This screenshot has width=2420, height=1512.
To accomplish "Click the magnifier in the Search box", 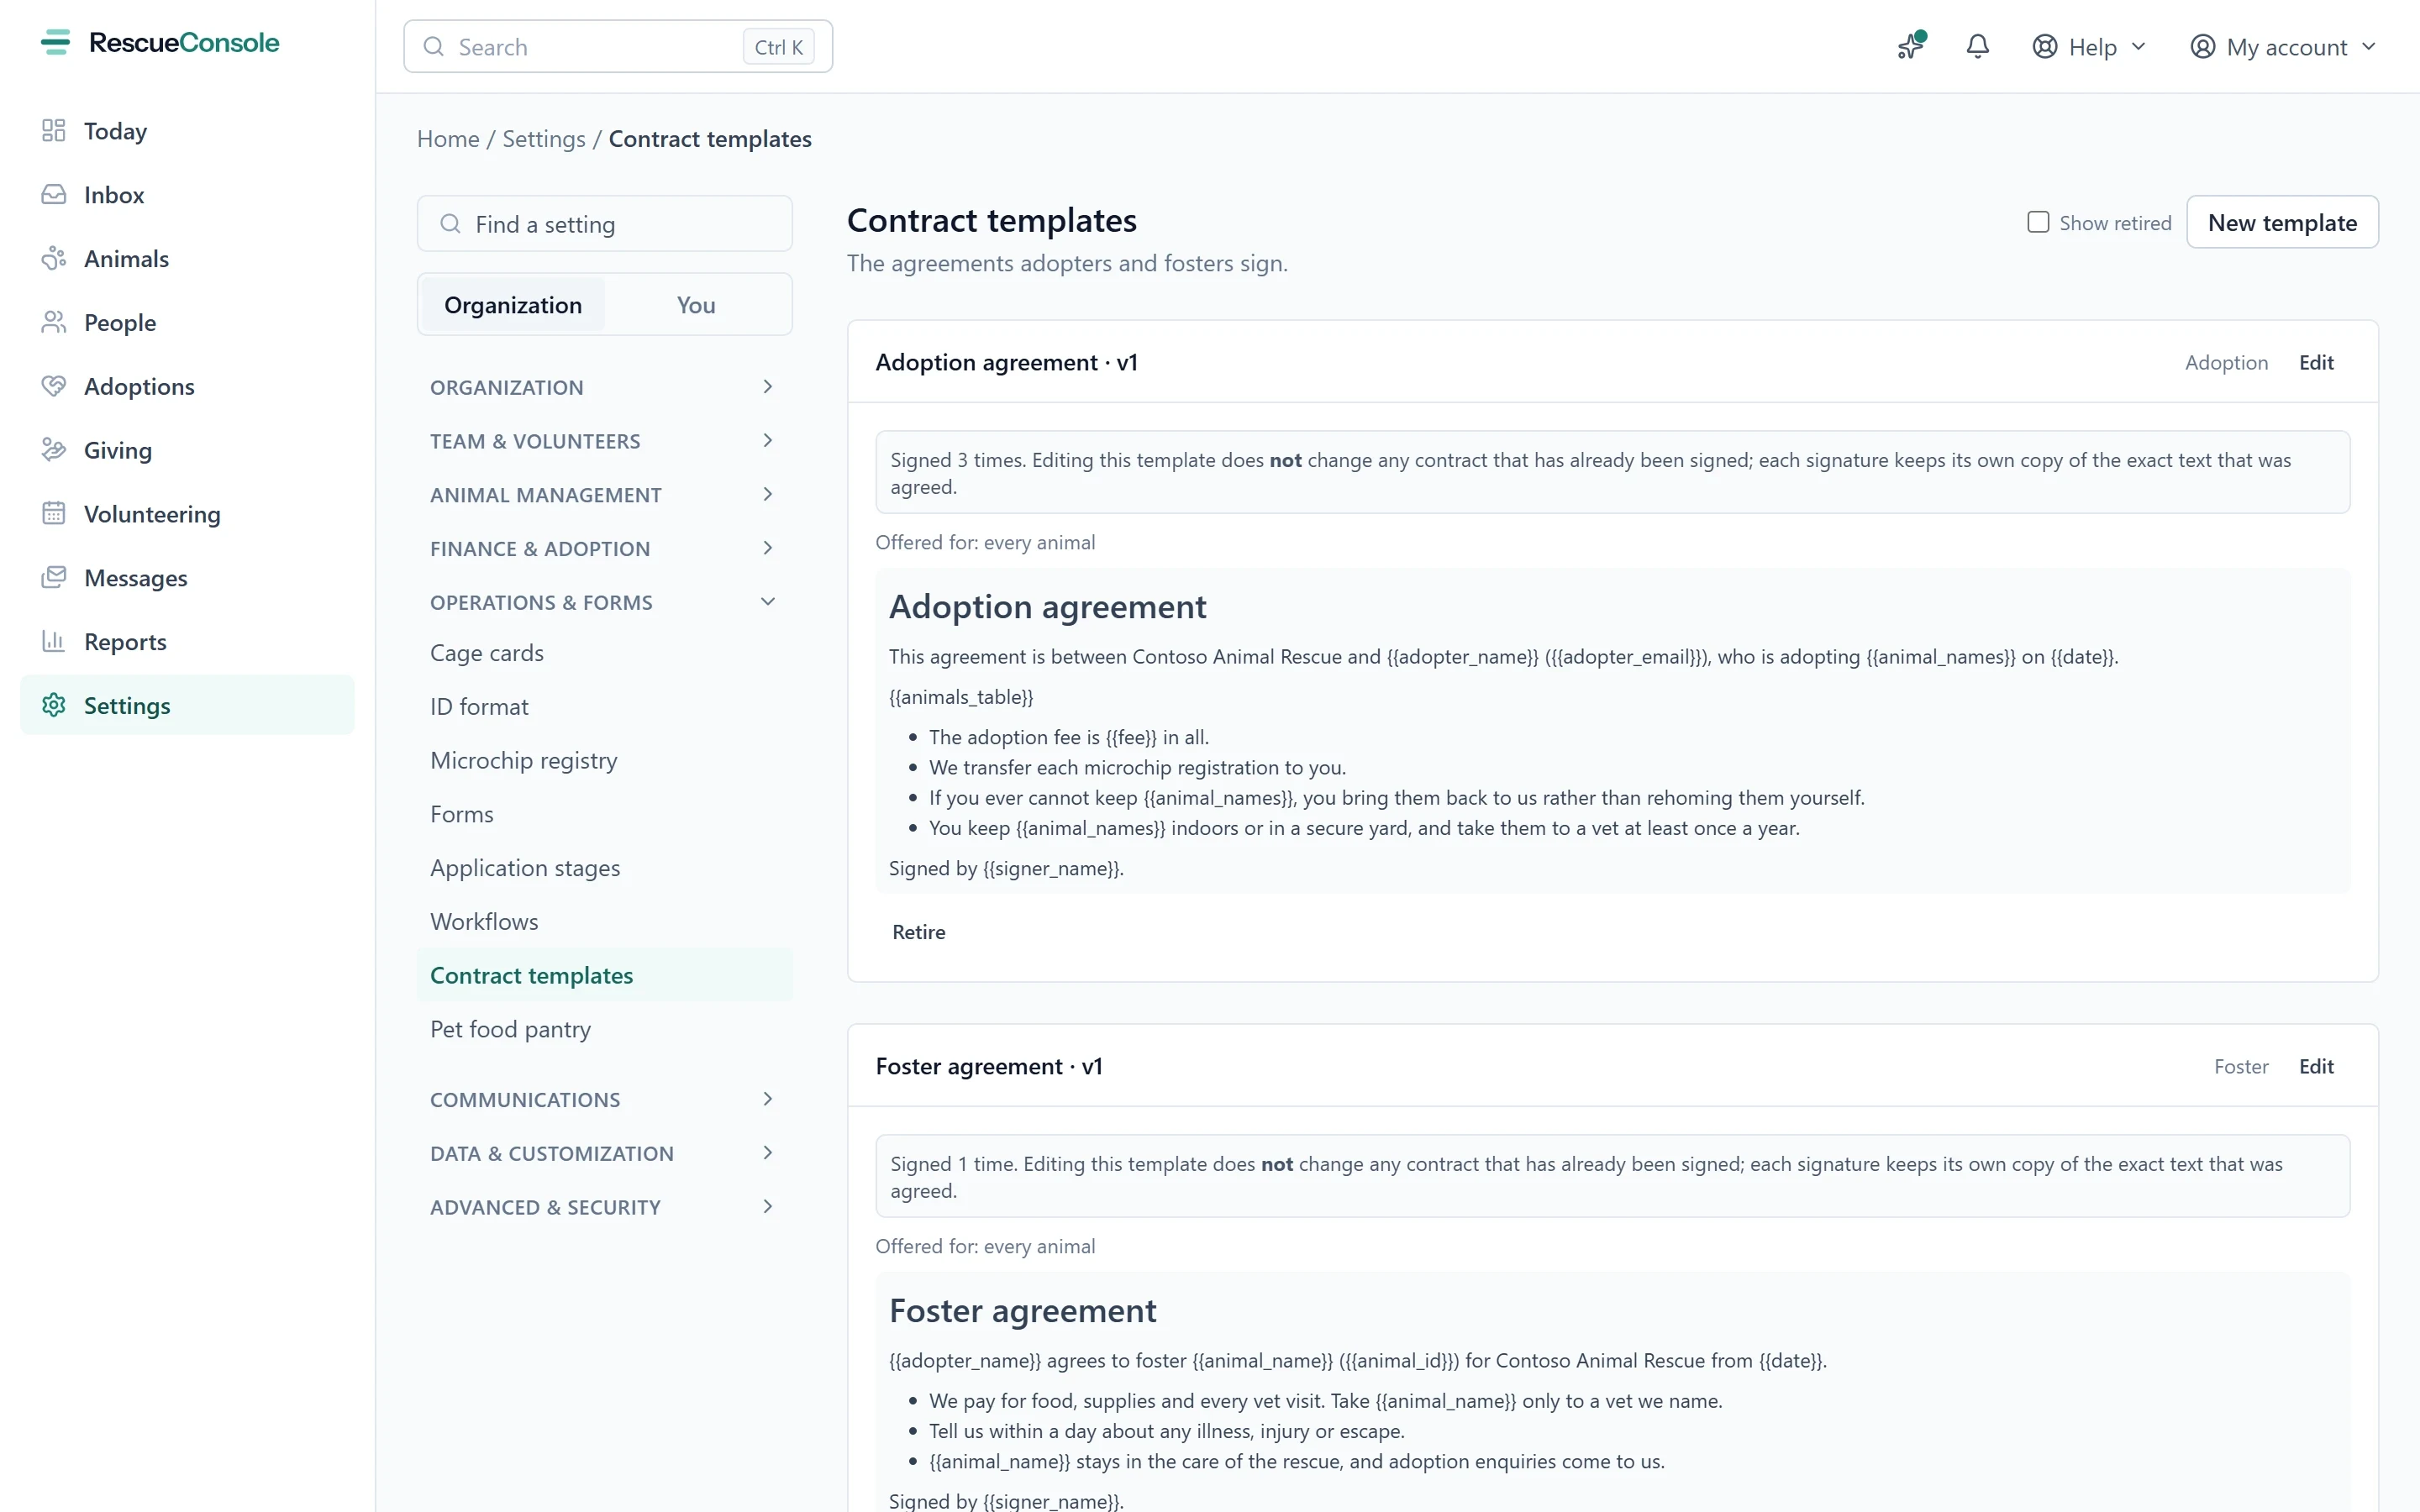I will point(434,47).
